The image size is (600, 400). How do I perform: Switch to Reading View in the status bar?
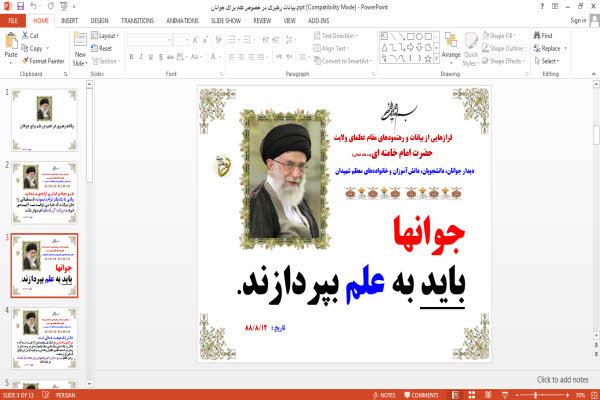[x=488, y=395]
